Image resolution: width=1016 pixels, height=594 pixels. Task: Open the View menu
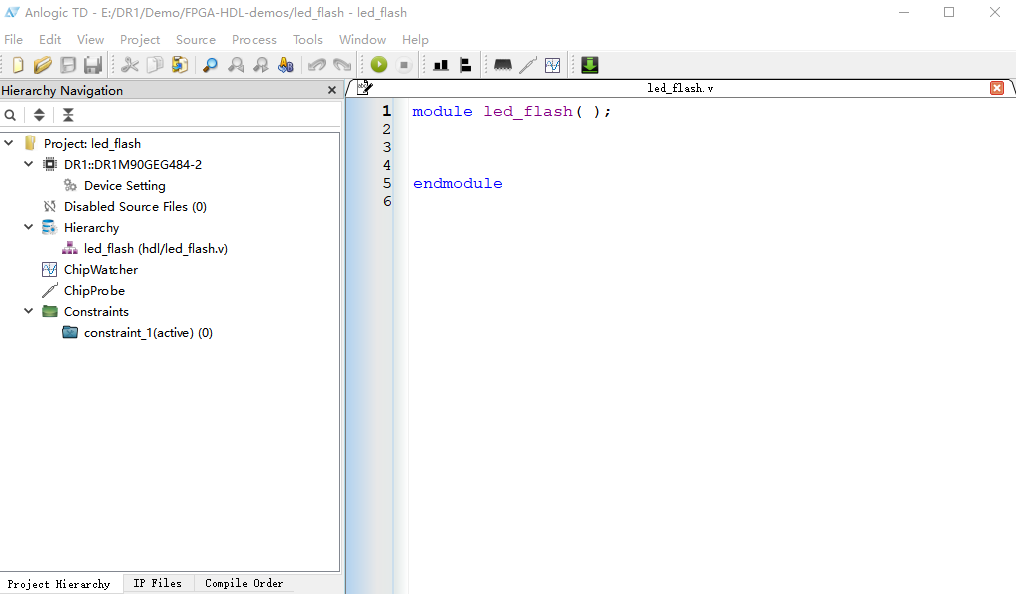90,40
